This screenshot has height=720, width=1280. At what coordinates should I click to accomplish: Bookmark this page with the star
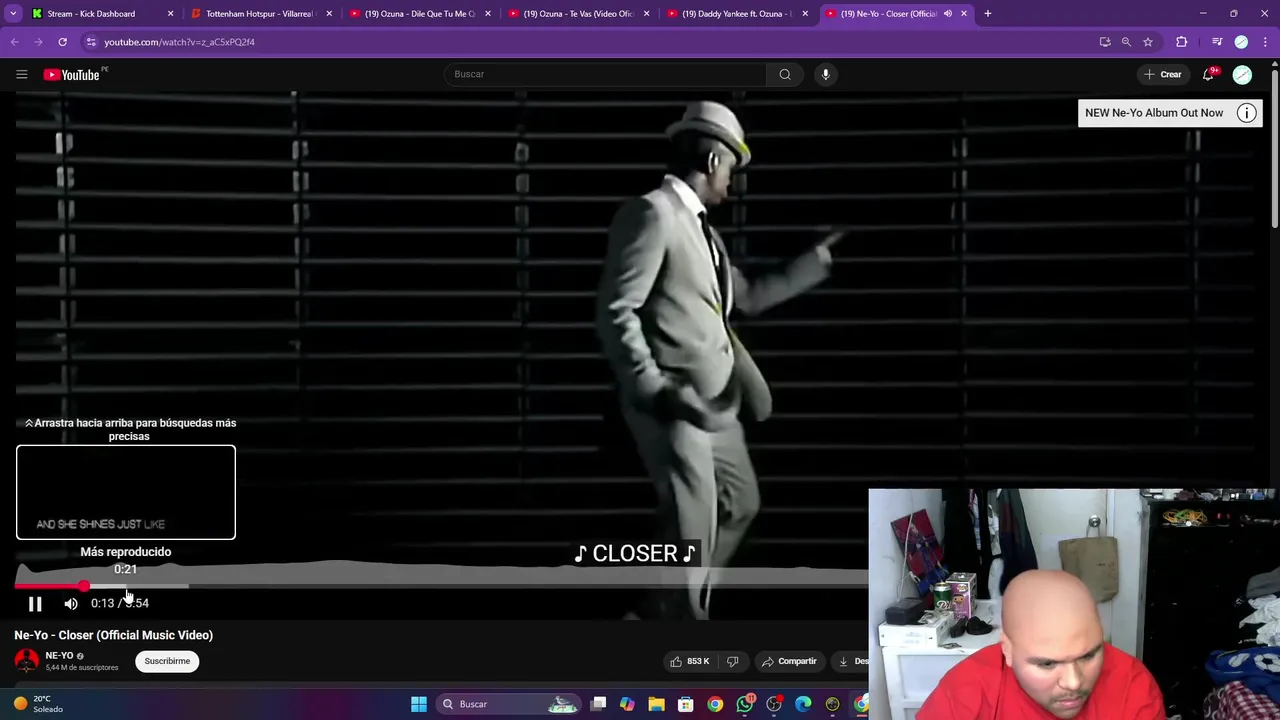pos(1148,42)
